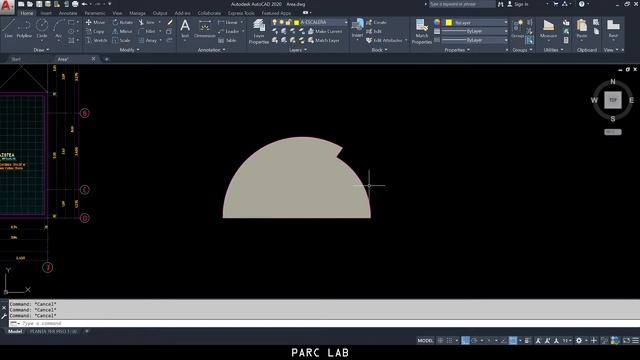
Task: Toggle snap mode in status bar
Action: pos(449,340)
